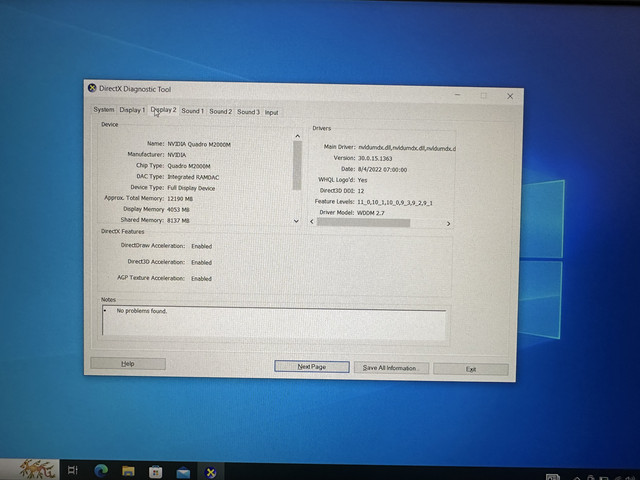Click DirectDraw Acceleration Enabled value
The width and height of the screenshot is (640, 480).
click(202, 247)
